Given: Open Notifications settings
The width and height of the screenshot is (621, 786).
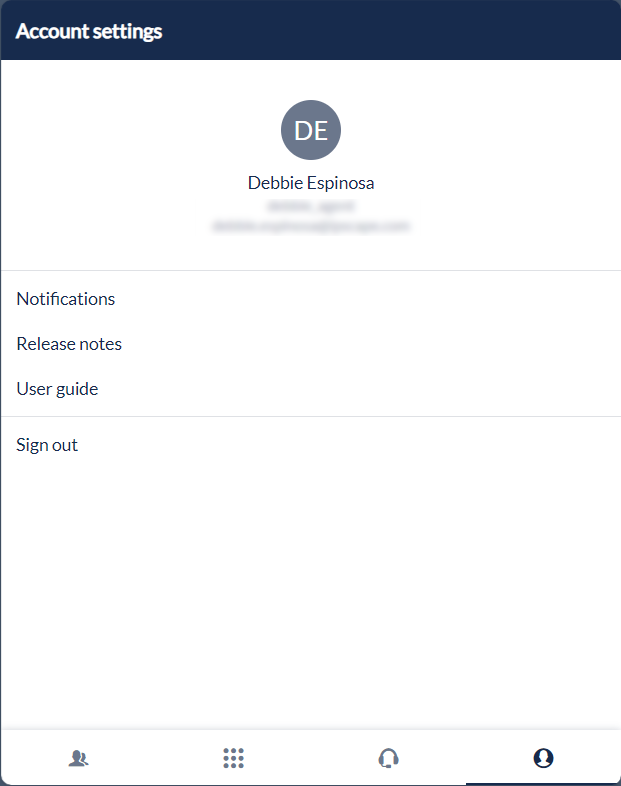Looking at the screenshot, I should 66,299.
